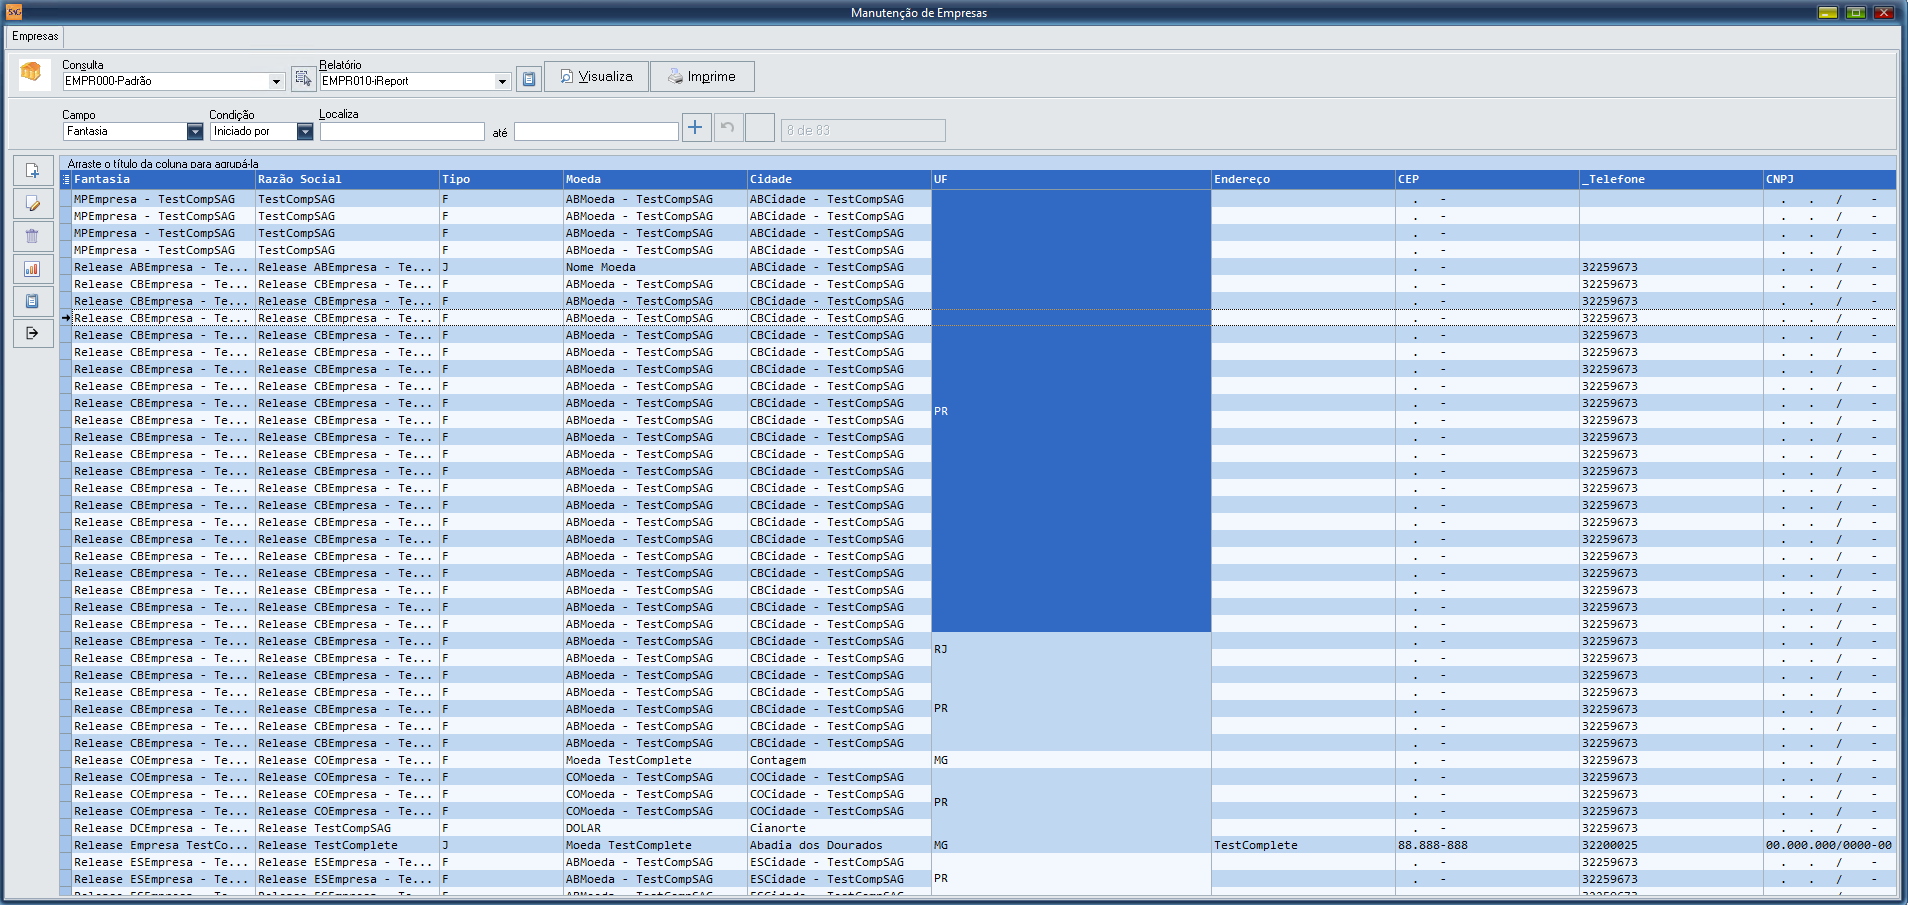This screenshot has width=1908, height=905.
Task: Select 'Release ABEmpresa' Fantasia cell
Action: coord(164,267)
